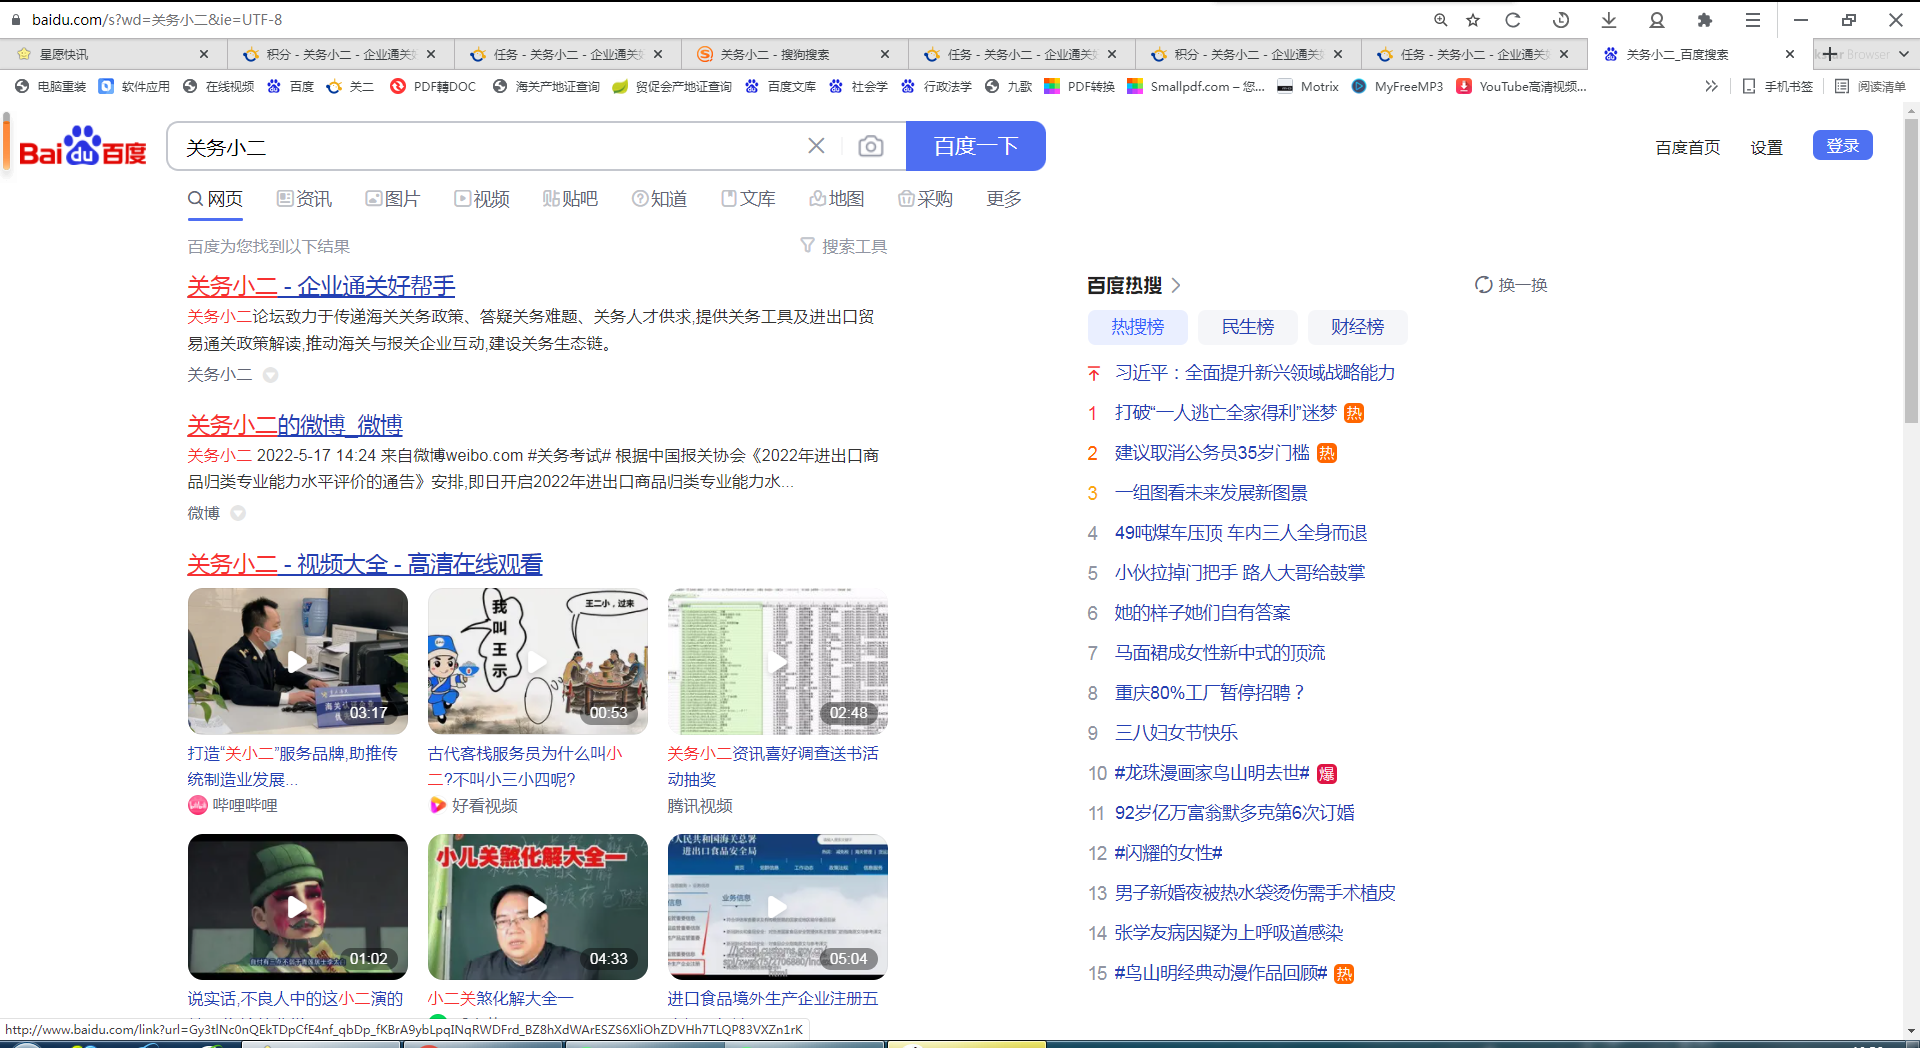
Task: Play the 03:17 customs officer video
Action: [x=297, y=661]
